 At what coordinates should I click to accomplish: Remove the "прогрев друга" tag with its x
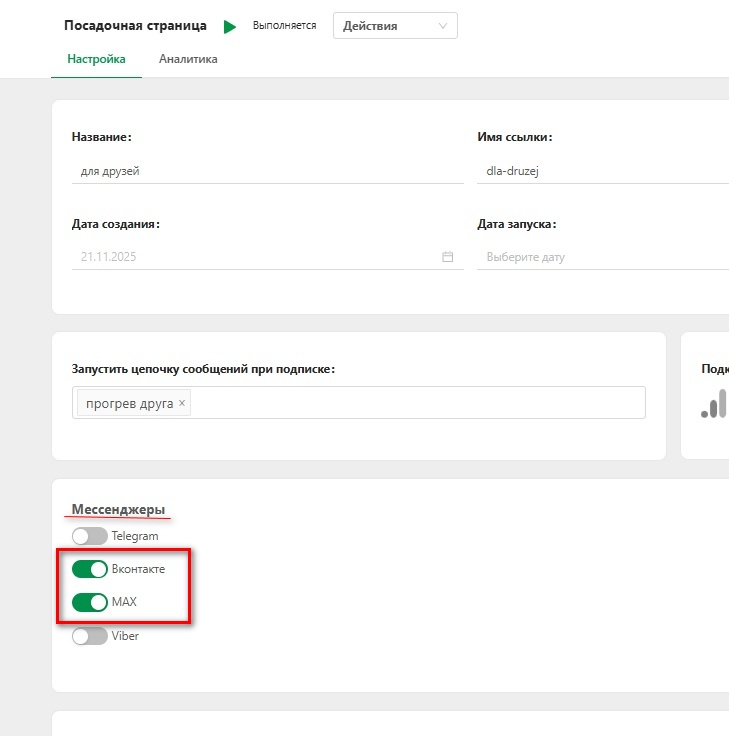pos(182,404)
